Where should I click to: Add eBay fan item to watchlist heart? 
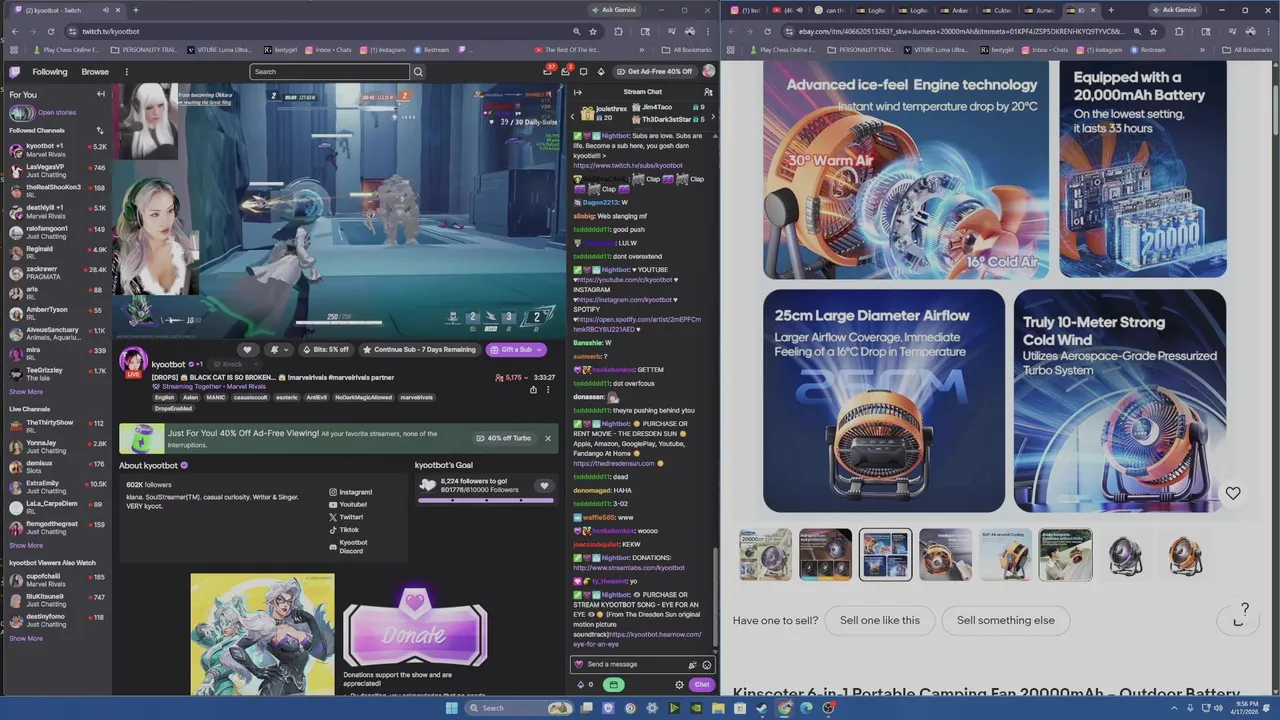1233,493
